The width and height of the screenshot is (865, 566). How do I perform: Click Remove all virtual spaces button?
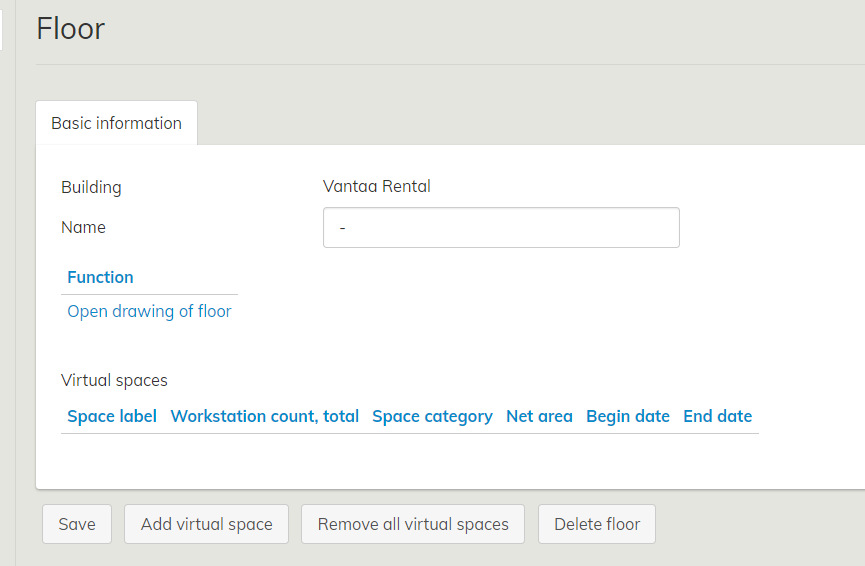[x=412, y=524]
